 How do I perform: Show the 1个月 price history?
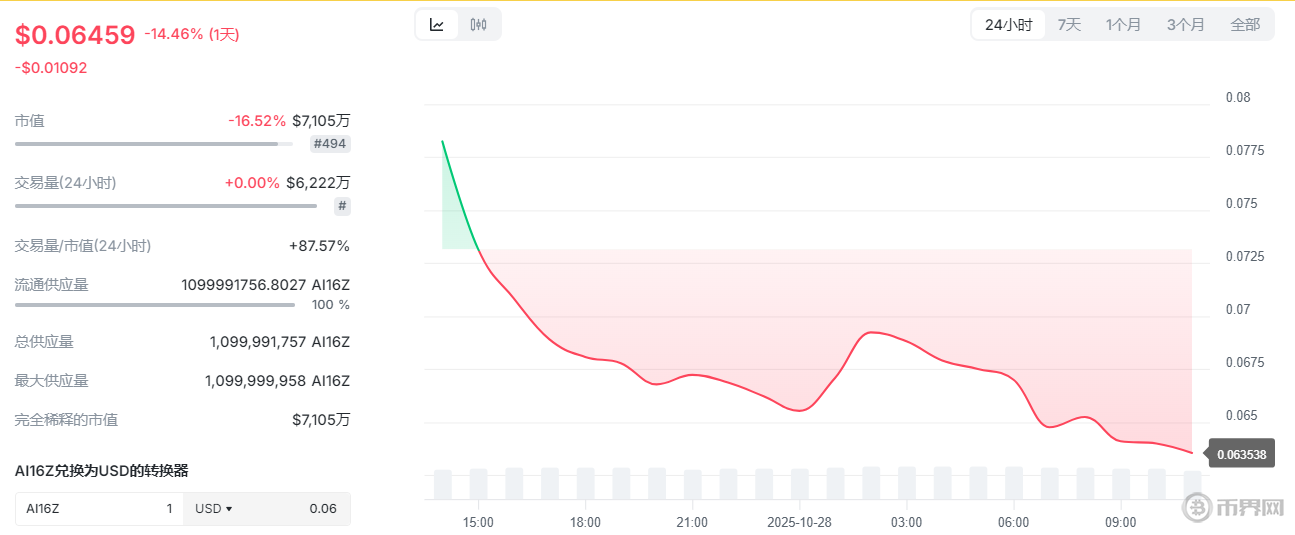tap(1123, 25)
